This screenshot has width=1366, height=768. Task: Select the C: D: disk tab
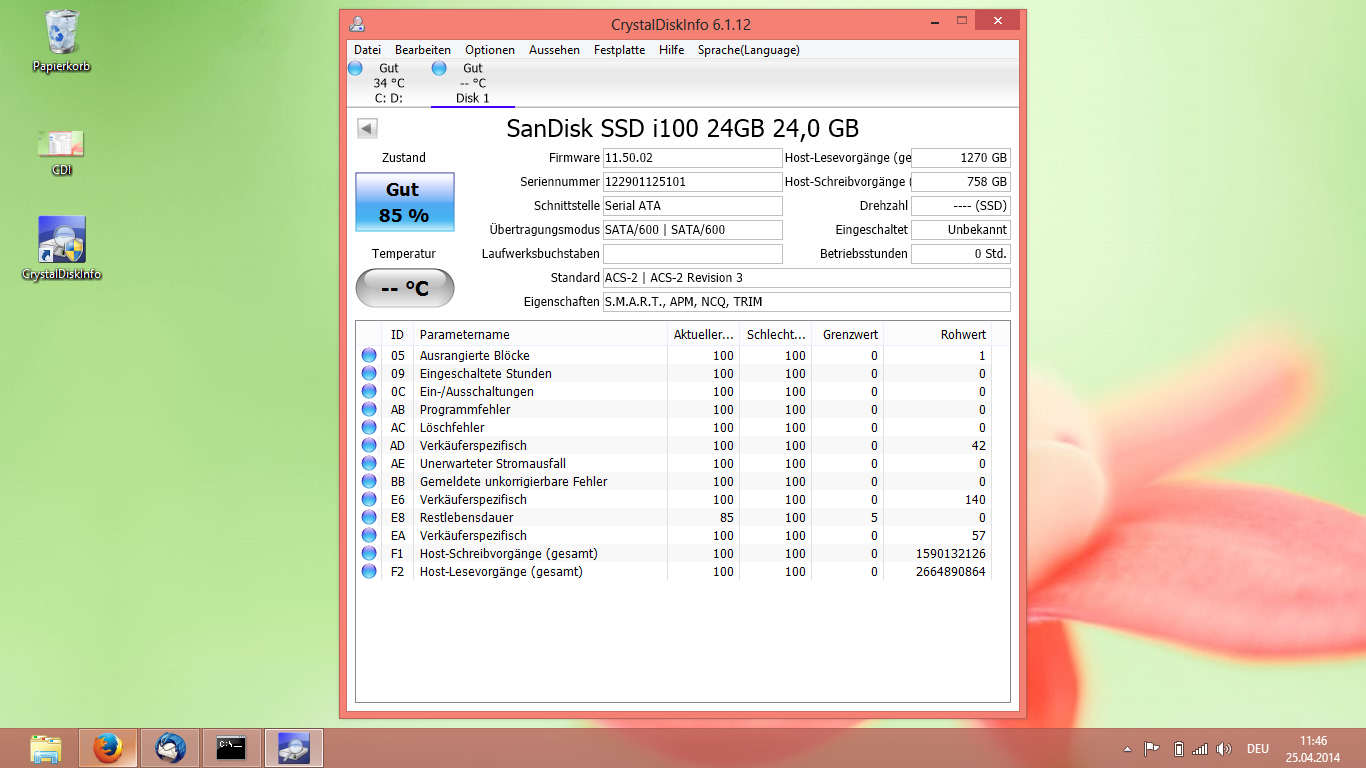click(389, 83)
